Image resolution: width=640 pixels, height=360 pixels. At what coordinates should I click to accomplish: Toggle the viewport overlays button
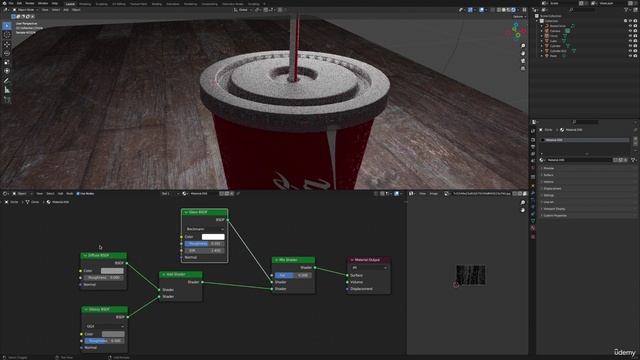point(481,10)
